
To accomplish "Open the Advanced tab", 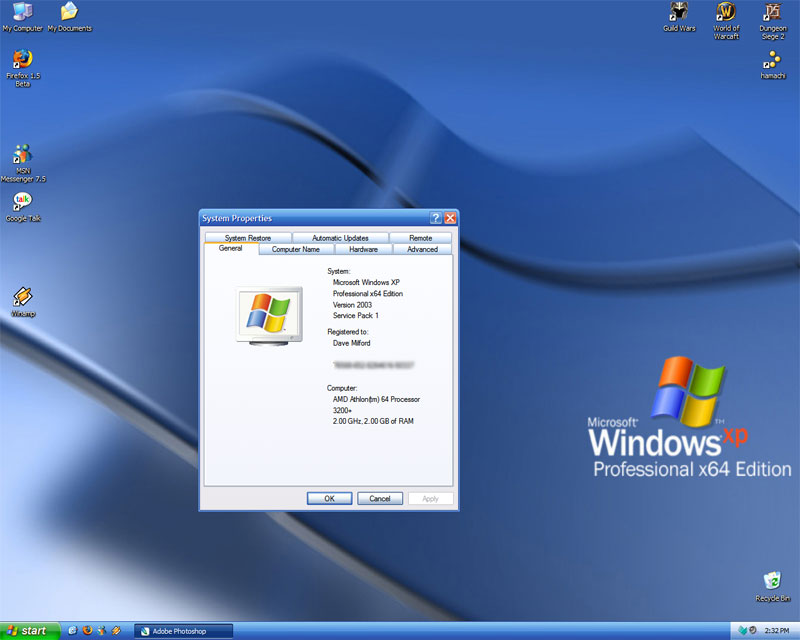I will [422, 249].
